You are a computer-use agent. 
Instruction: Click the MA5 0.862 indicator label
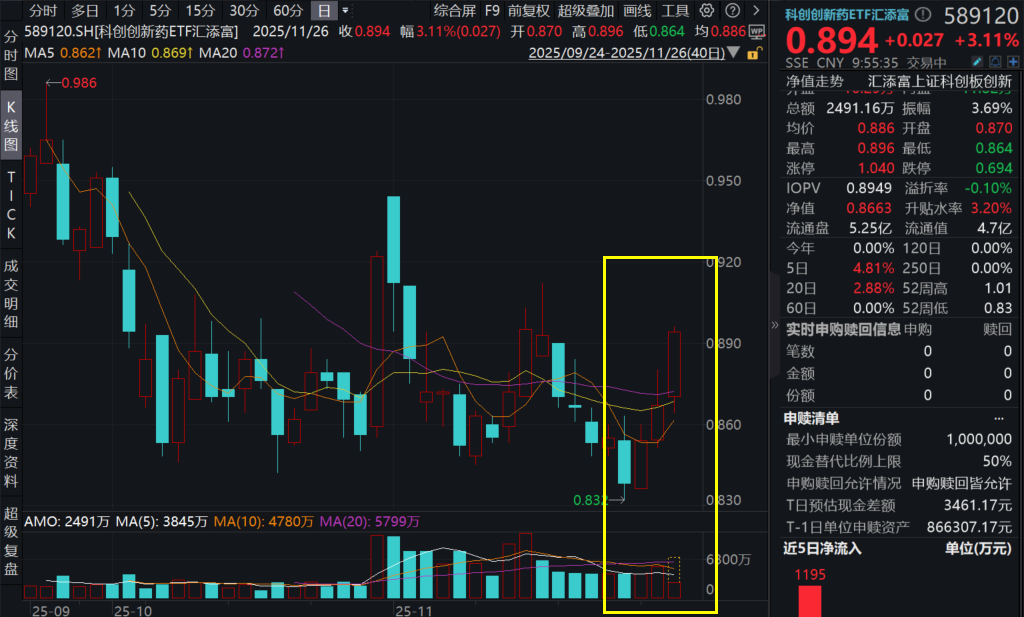(x=63, y=53)
